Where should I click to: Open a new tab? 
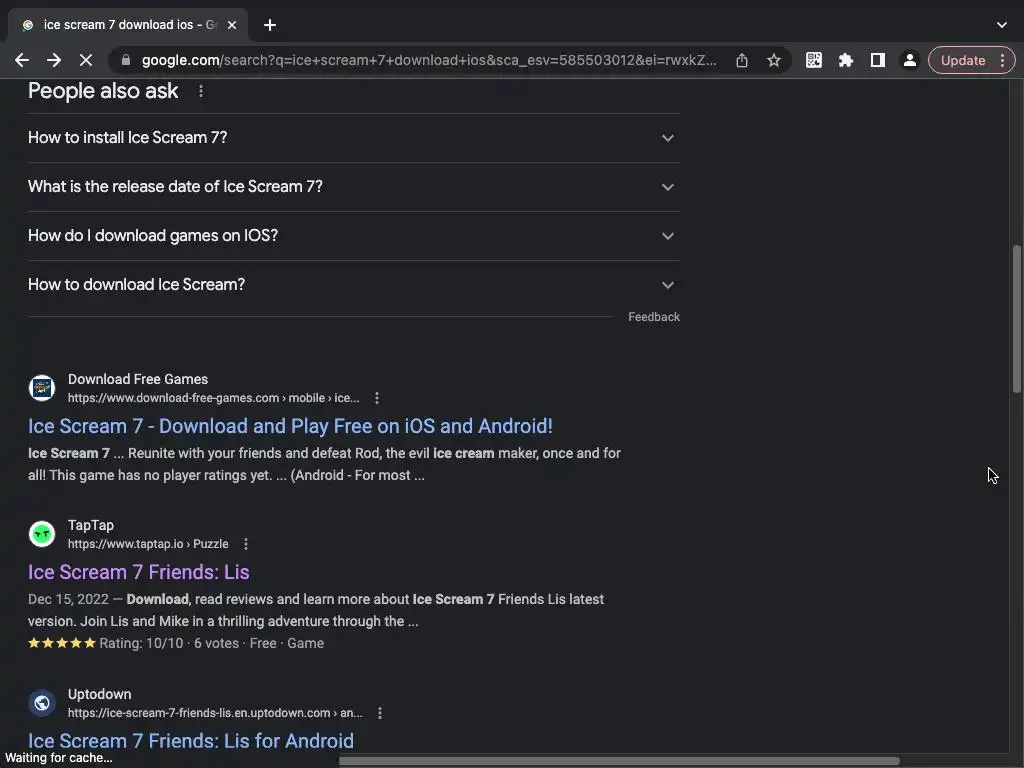(270, 25)
